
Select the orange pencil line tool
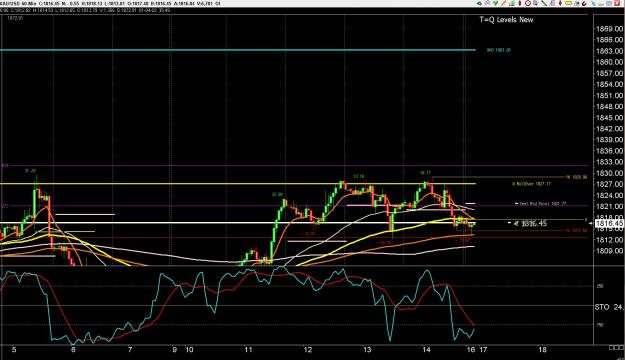click(503, 3)
